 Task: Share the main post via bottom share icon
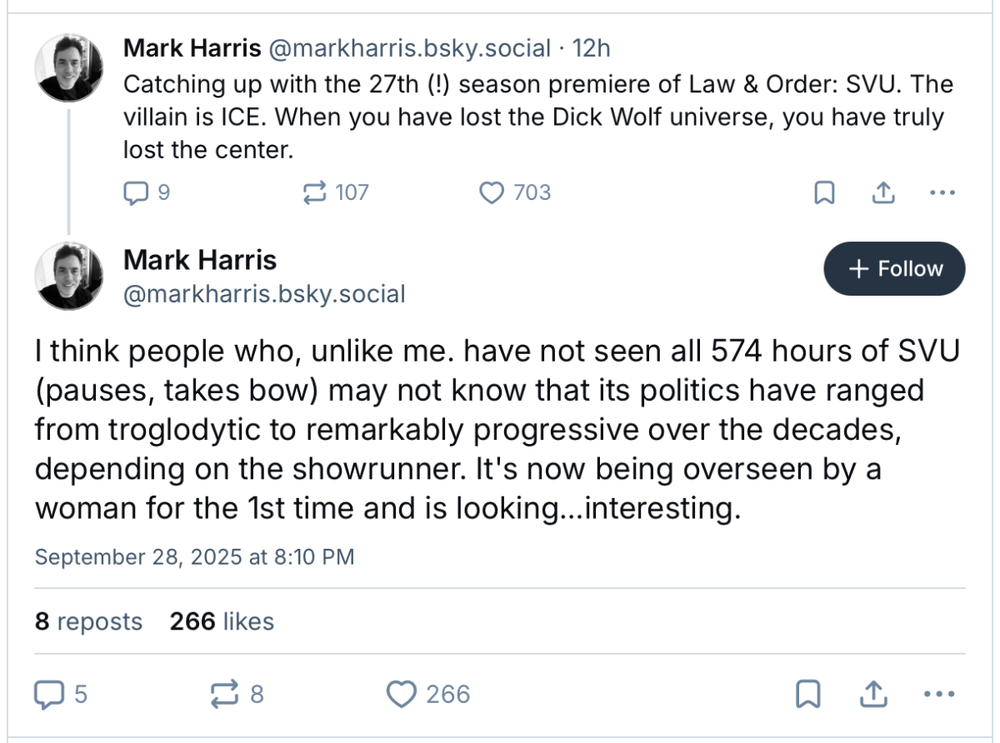(x=873, y=693)
